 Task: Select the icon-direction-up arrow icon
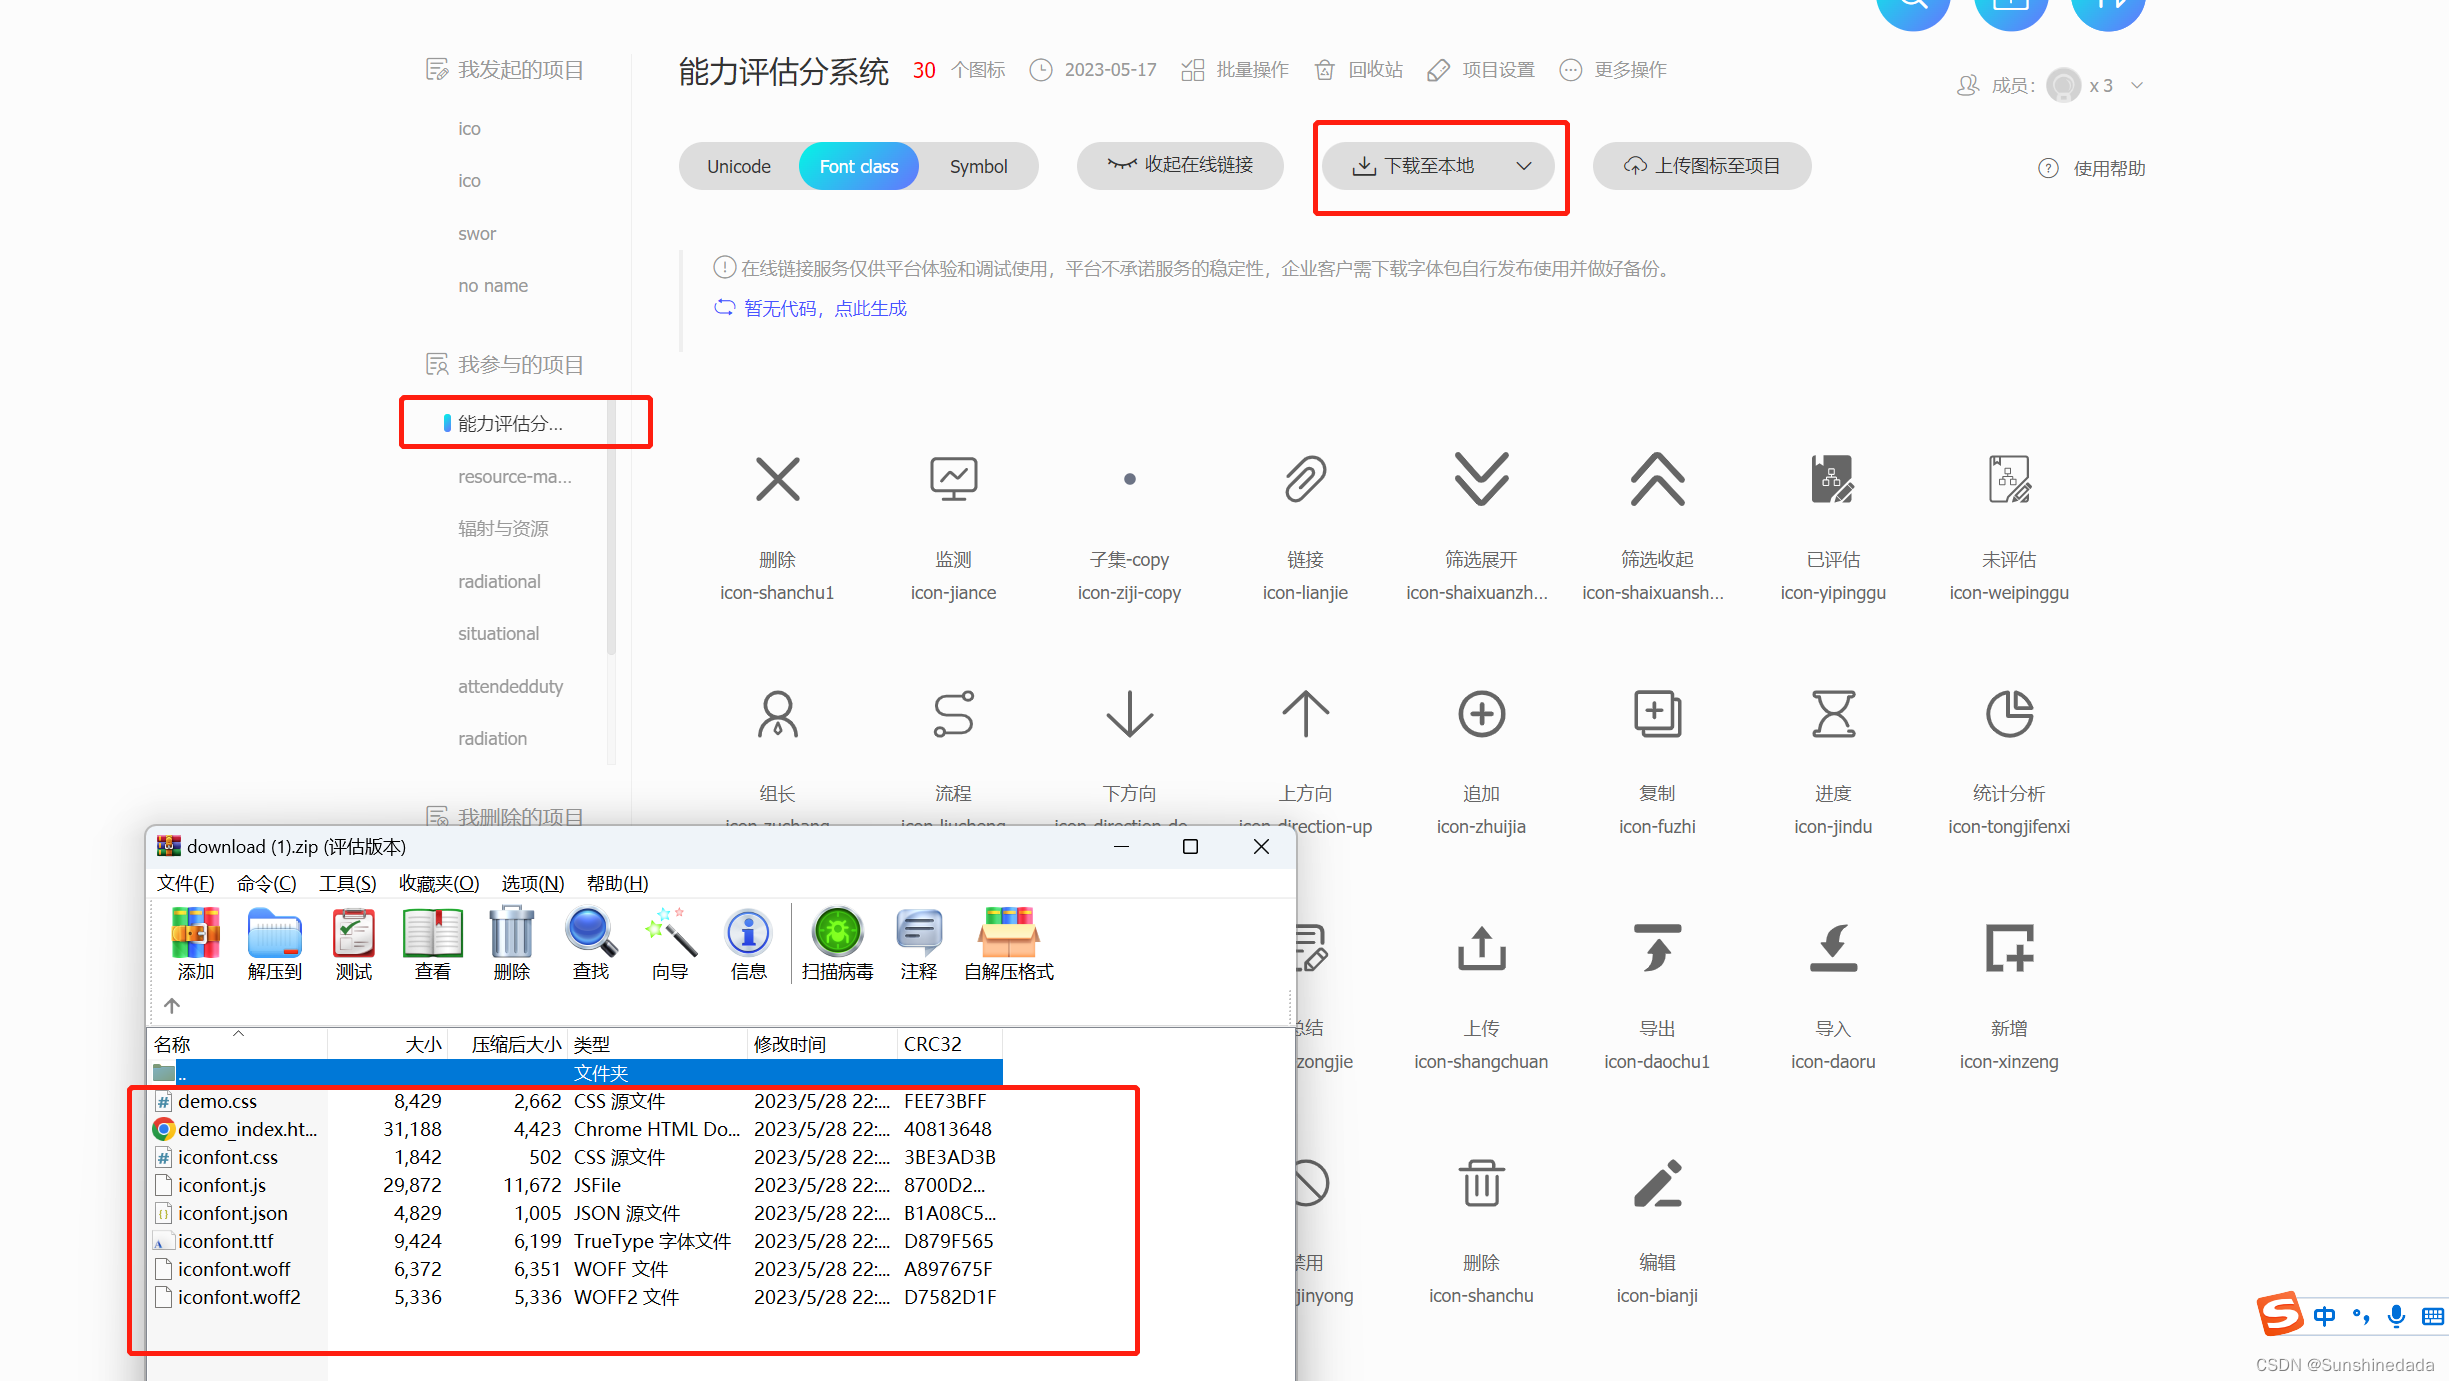coord(1305,714)
